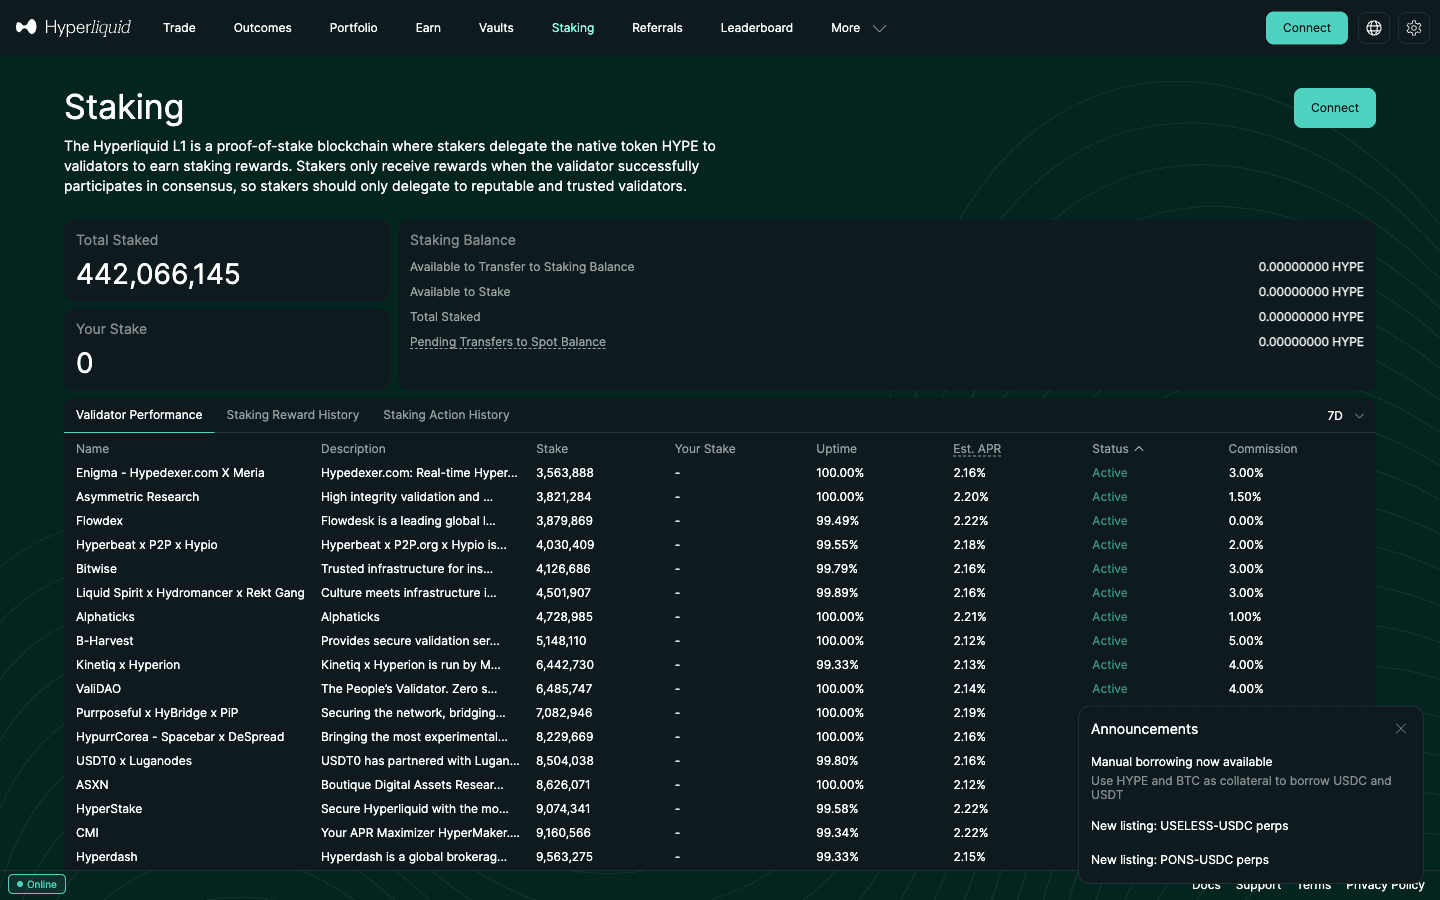Open the 7D time range dropdown
The height and width of the screenshot is (900, 1440).
(x=1346, y=416)
